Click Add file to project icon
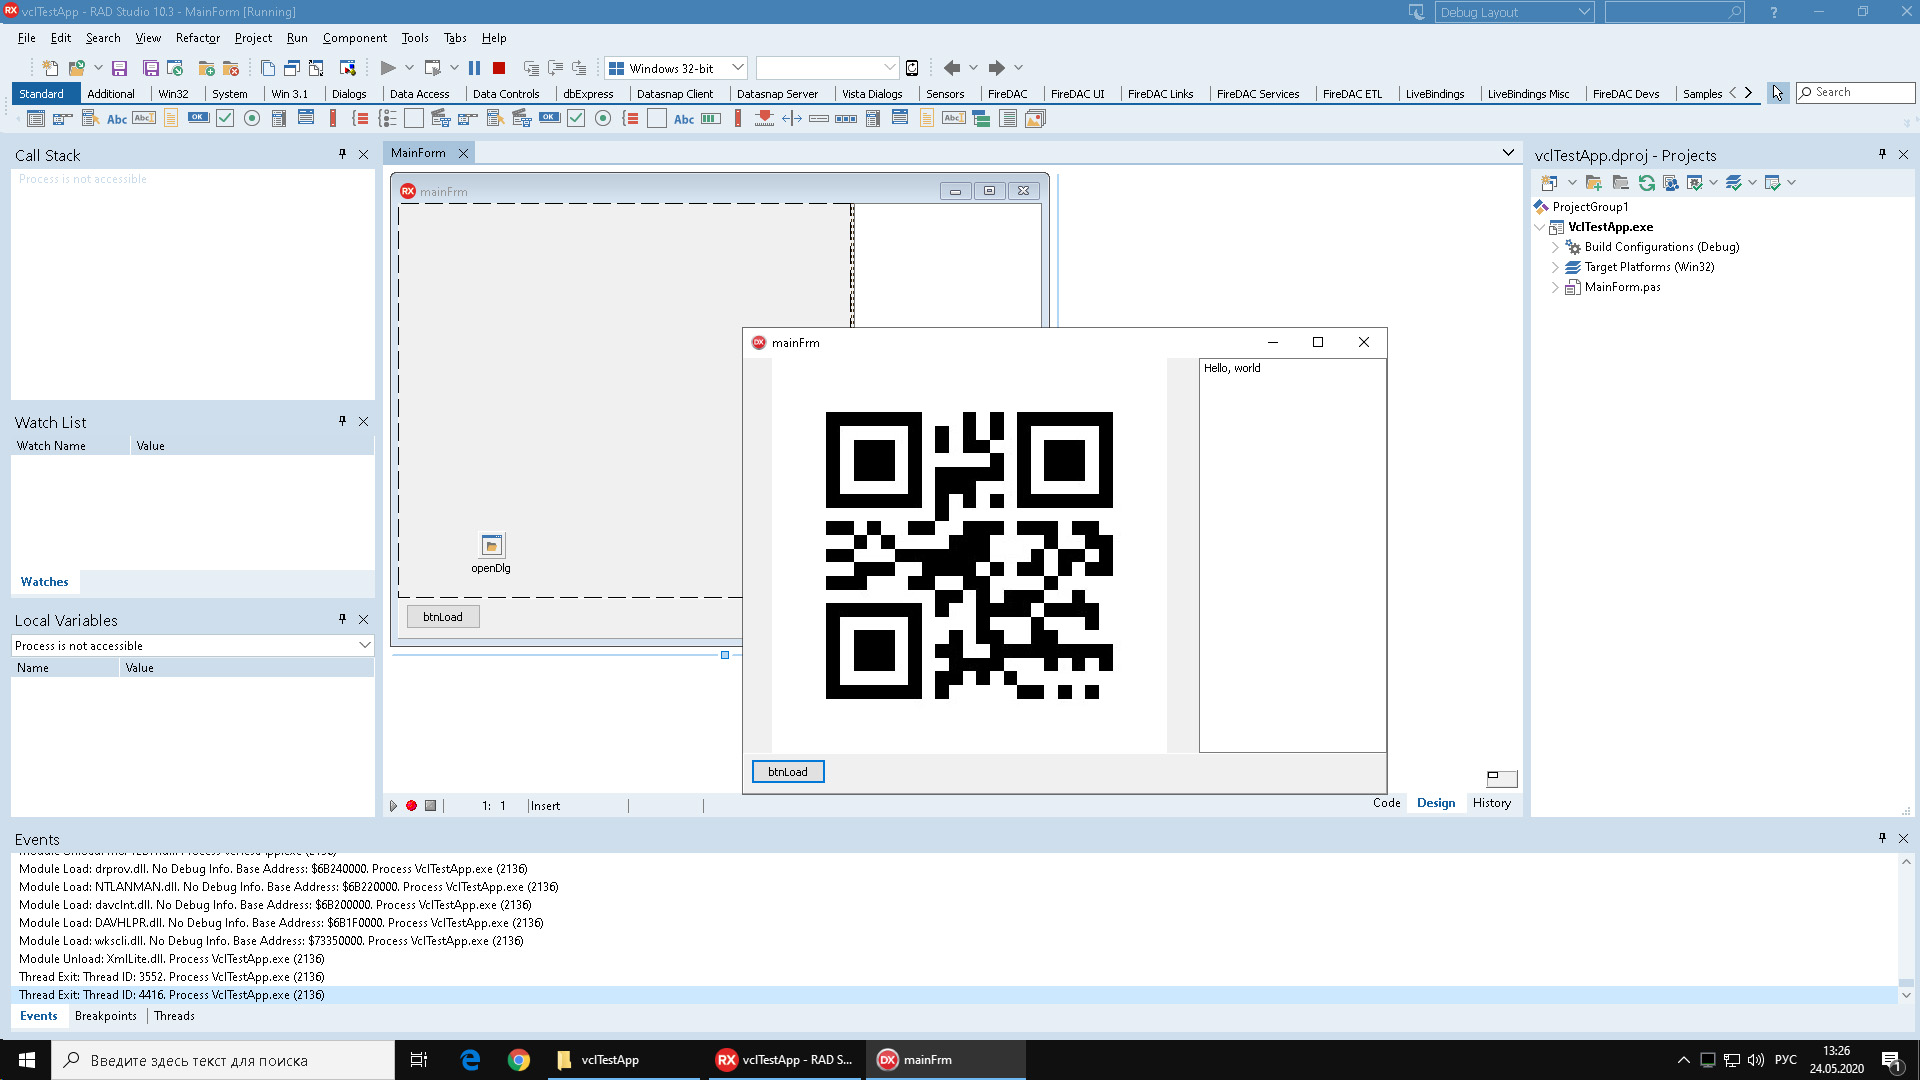The height and width of the screenshot is (1080, 1920). pyautogui.click(x=207, y=68)
